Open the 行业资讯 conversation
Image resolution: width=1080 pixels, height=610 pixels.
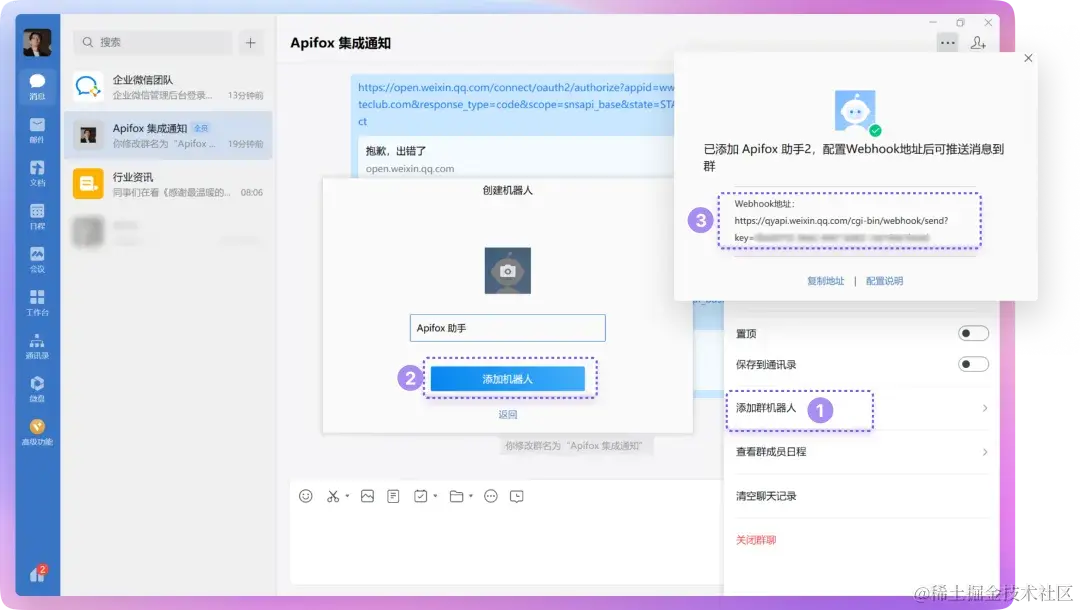click(168, 184)
